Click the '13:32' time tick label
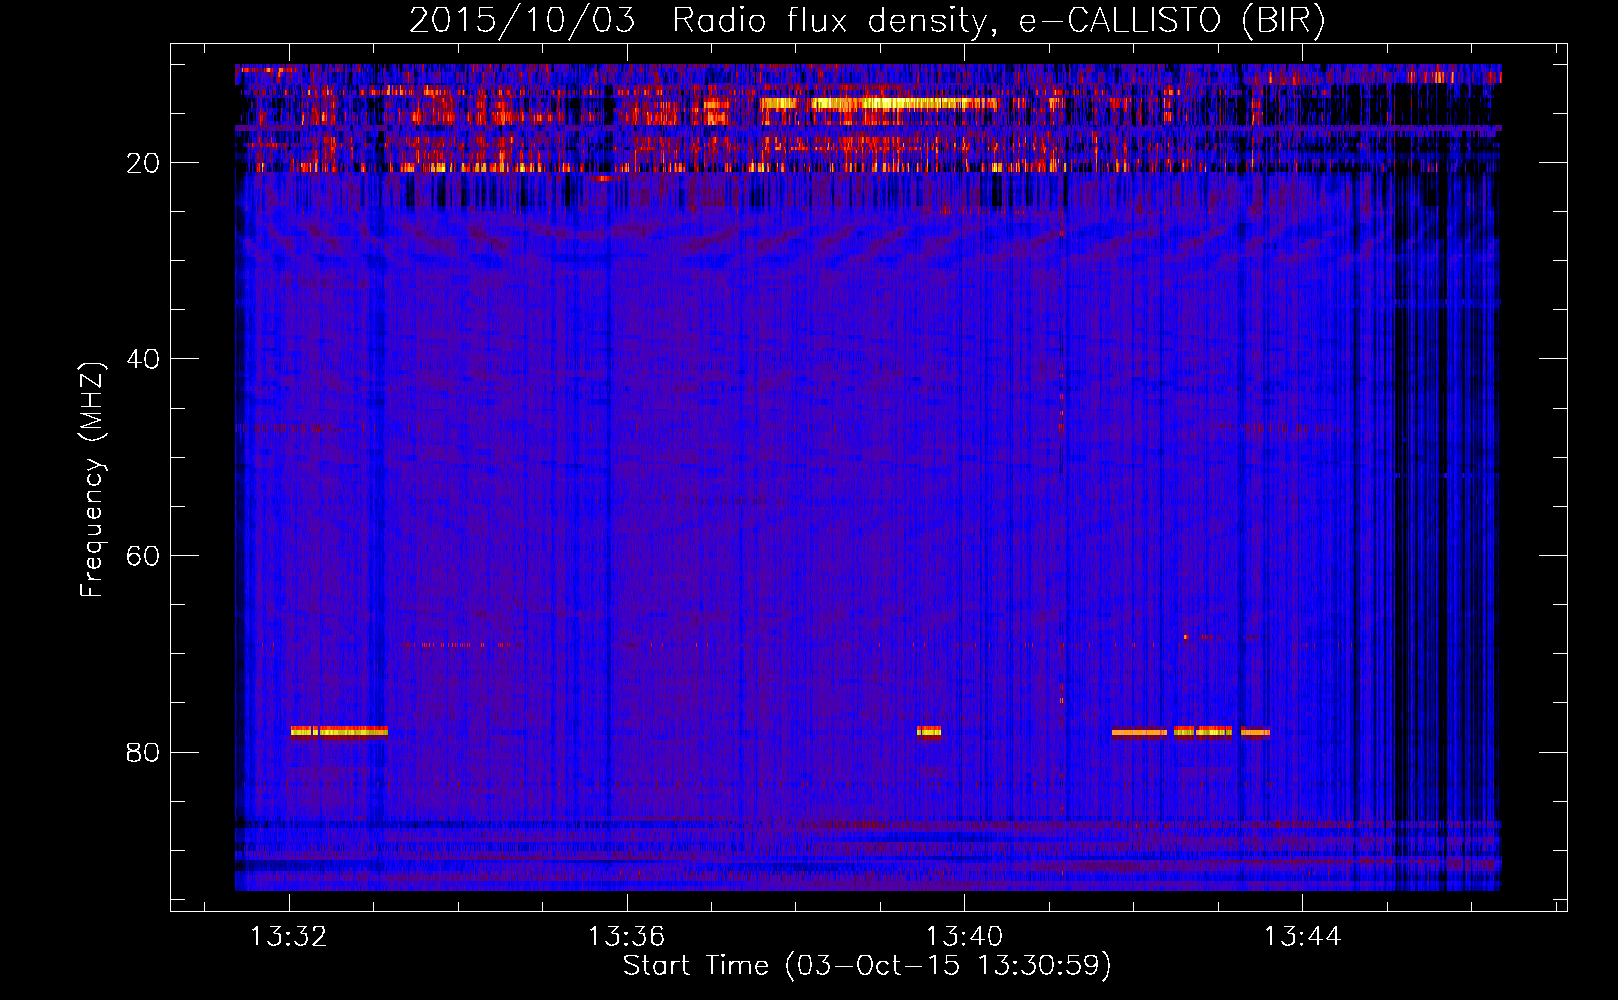The width and height of the screenshot is (1618, 1000). (289, 936)
